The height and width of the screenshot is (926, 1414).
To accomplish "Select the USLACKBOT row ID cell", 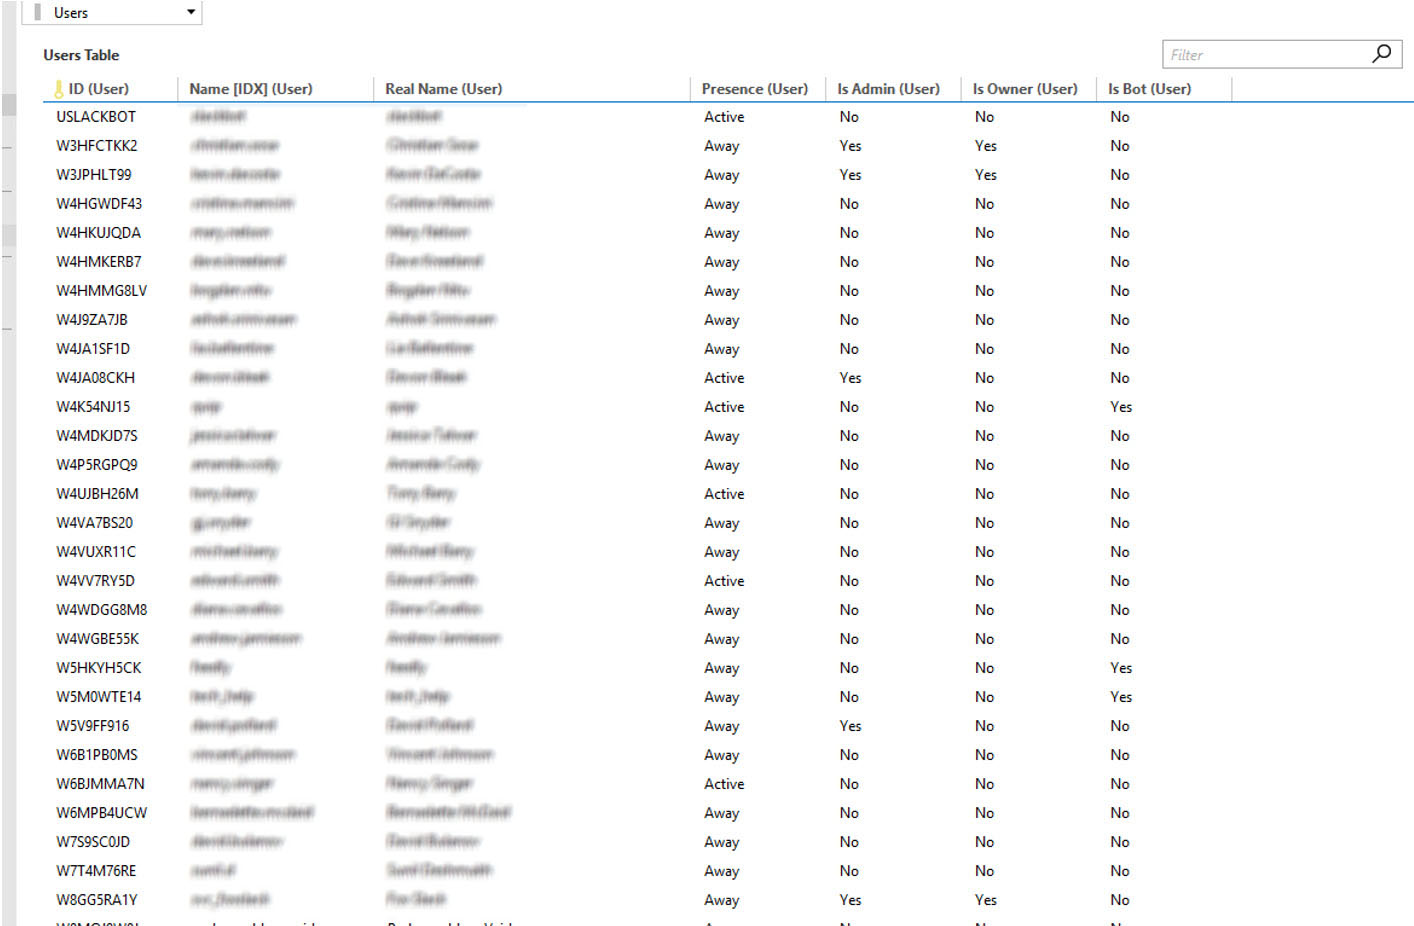I will pos(96,117).
